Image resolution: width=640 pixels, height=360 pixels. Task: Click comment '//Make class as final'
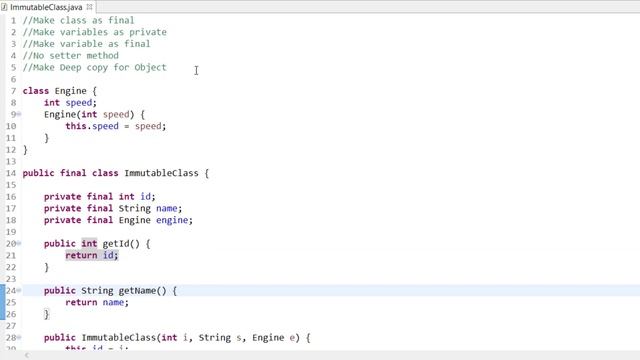(78, 20)
